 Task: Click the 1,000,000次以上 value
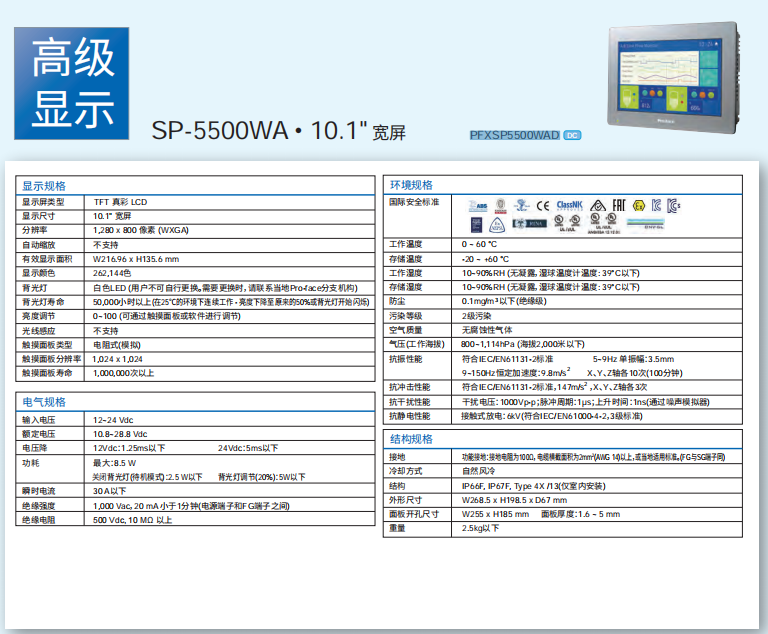pos(123,373)
